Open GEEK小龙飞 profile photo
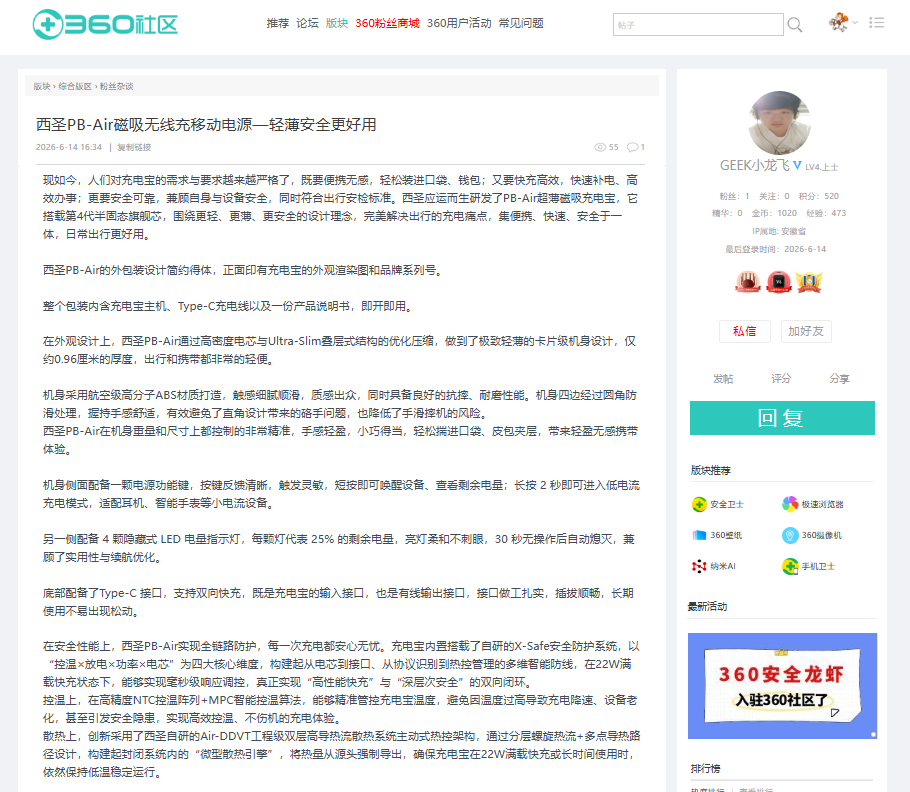Screen dimensions: 910x792 coord(779,122)
